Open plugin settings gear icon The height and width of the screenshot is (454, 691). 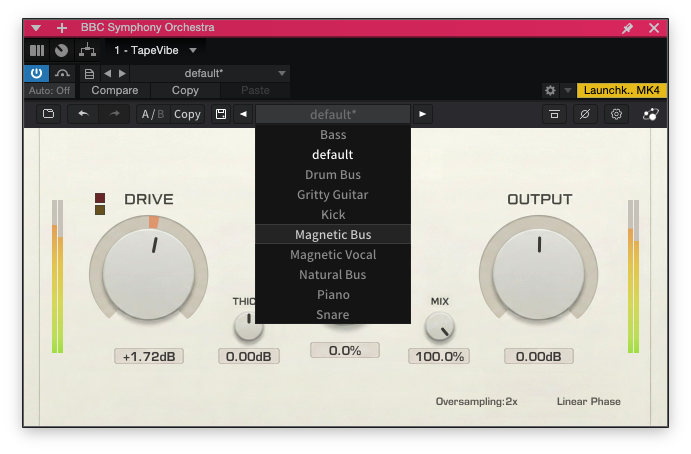tap(616, 114)
